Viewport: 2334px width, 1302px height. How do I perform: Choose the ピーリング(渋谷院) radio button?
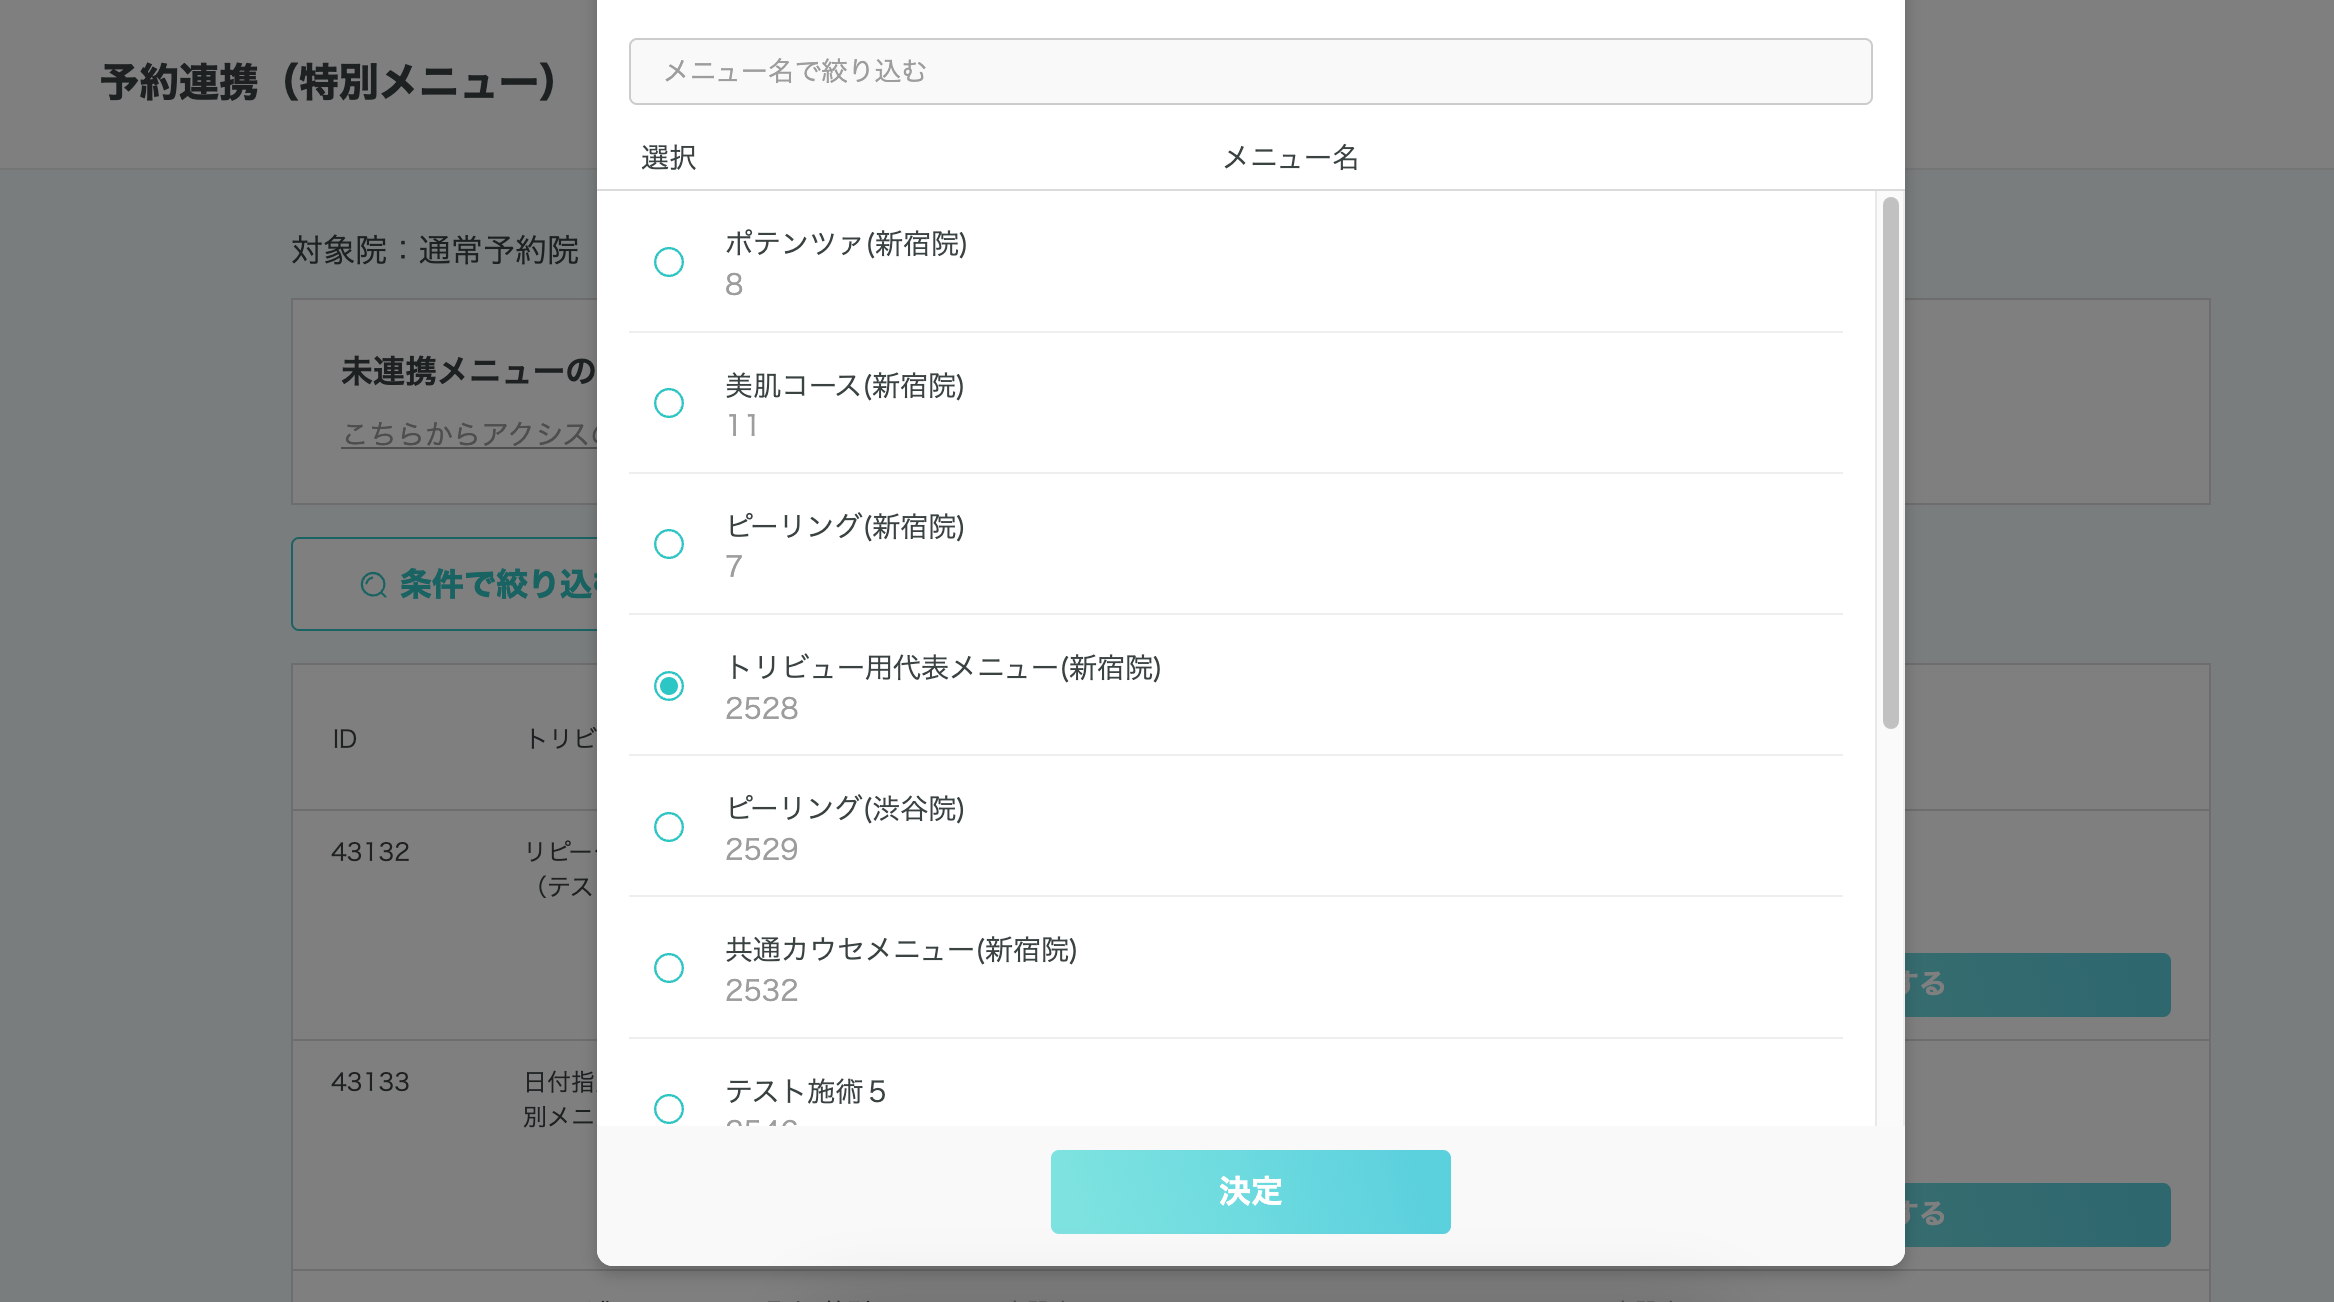pos(668,827)
